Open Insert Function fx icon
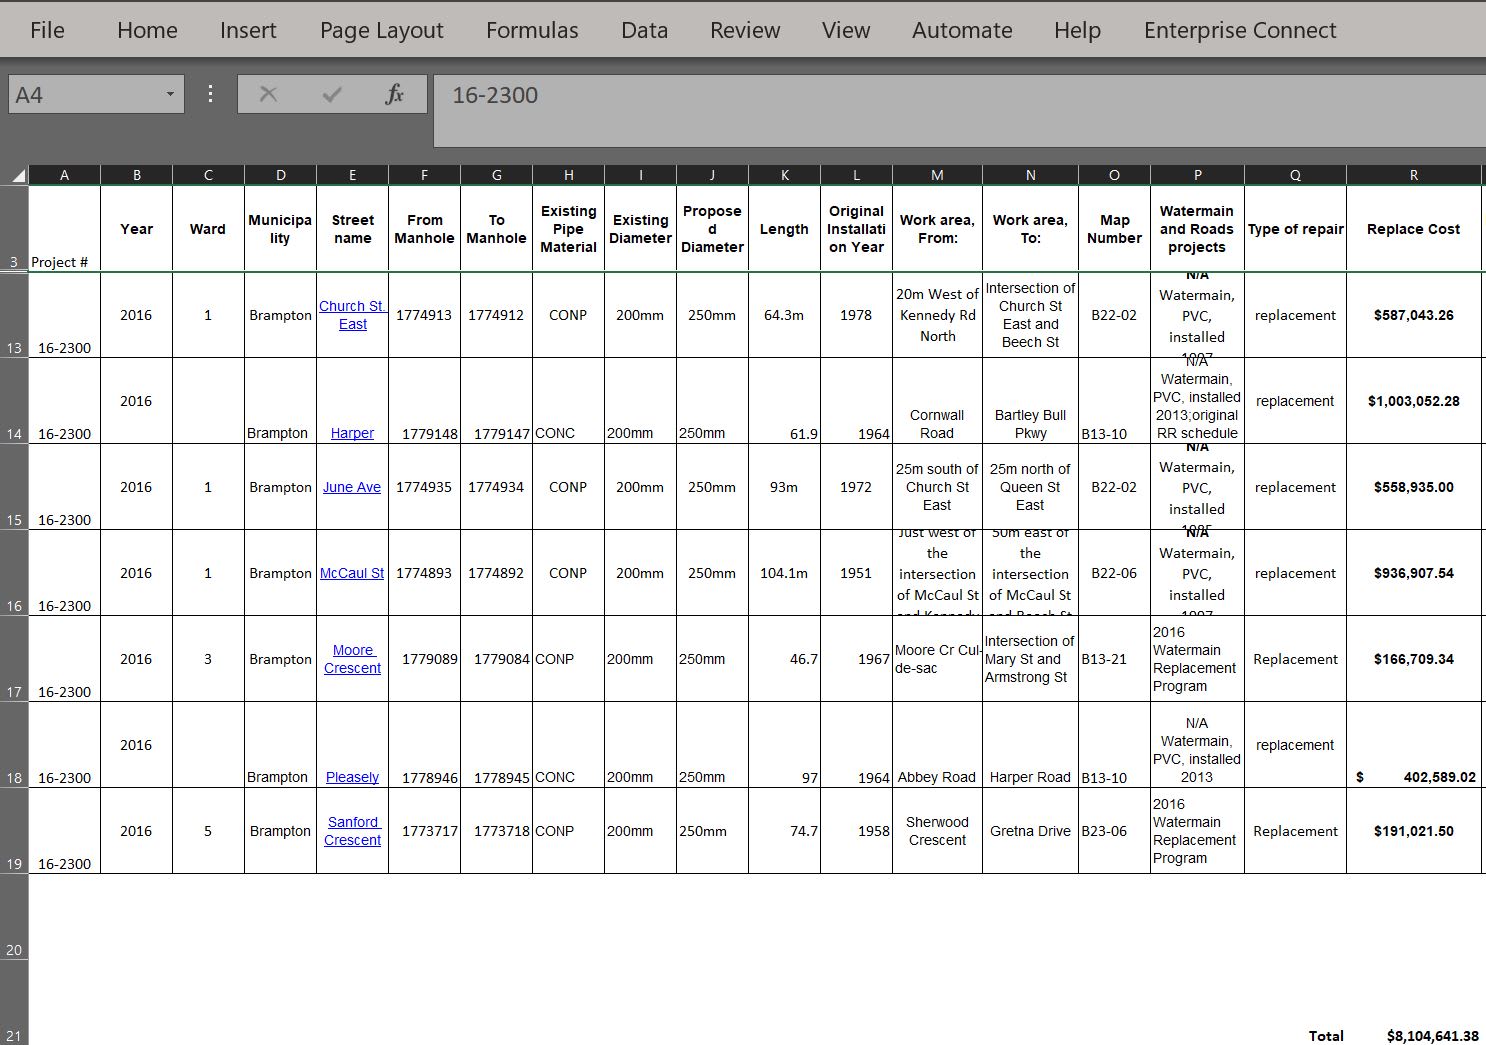The width and height of the screenshot is (1486, 1045). (x=395, y=94)
